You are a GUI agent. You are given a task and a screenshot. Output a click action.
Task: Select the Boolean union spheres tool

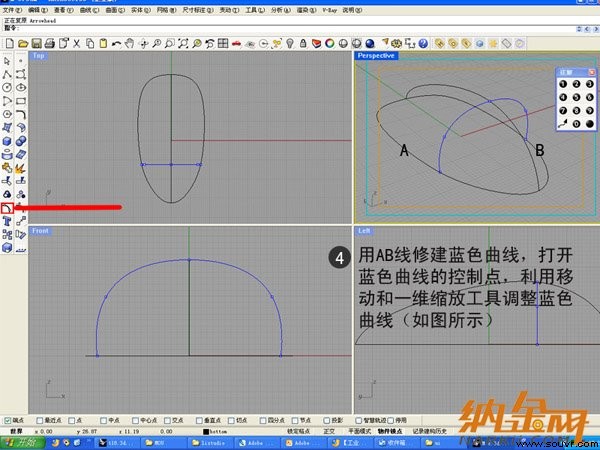[21, 141]
